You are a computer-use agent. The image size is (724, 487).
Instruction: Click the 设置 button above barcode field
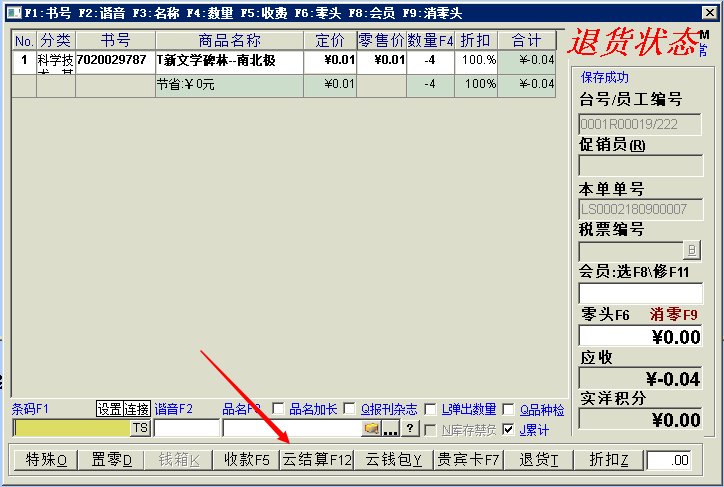point(109,409)
